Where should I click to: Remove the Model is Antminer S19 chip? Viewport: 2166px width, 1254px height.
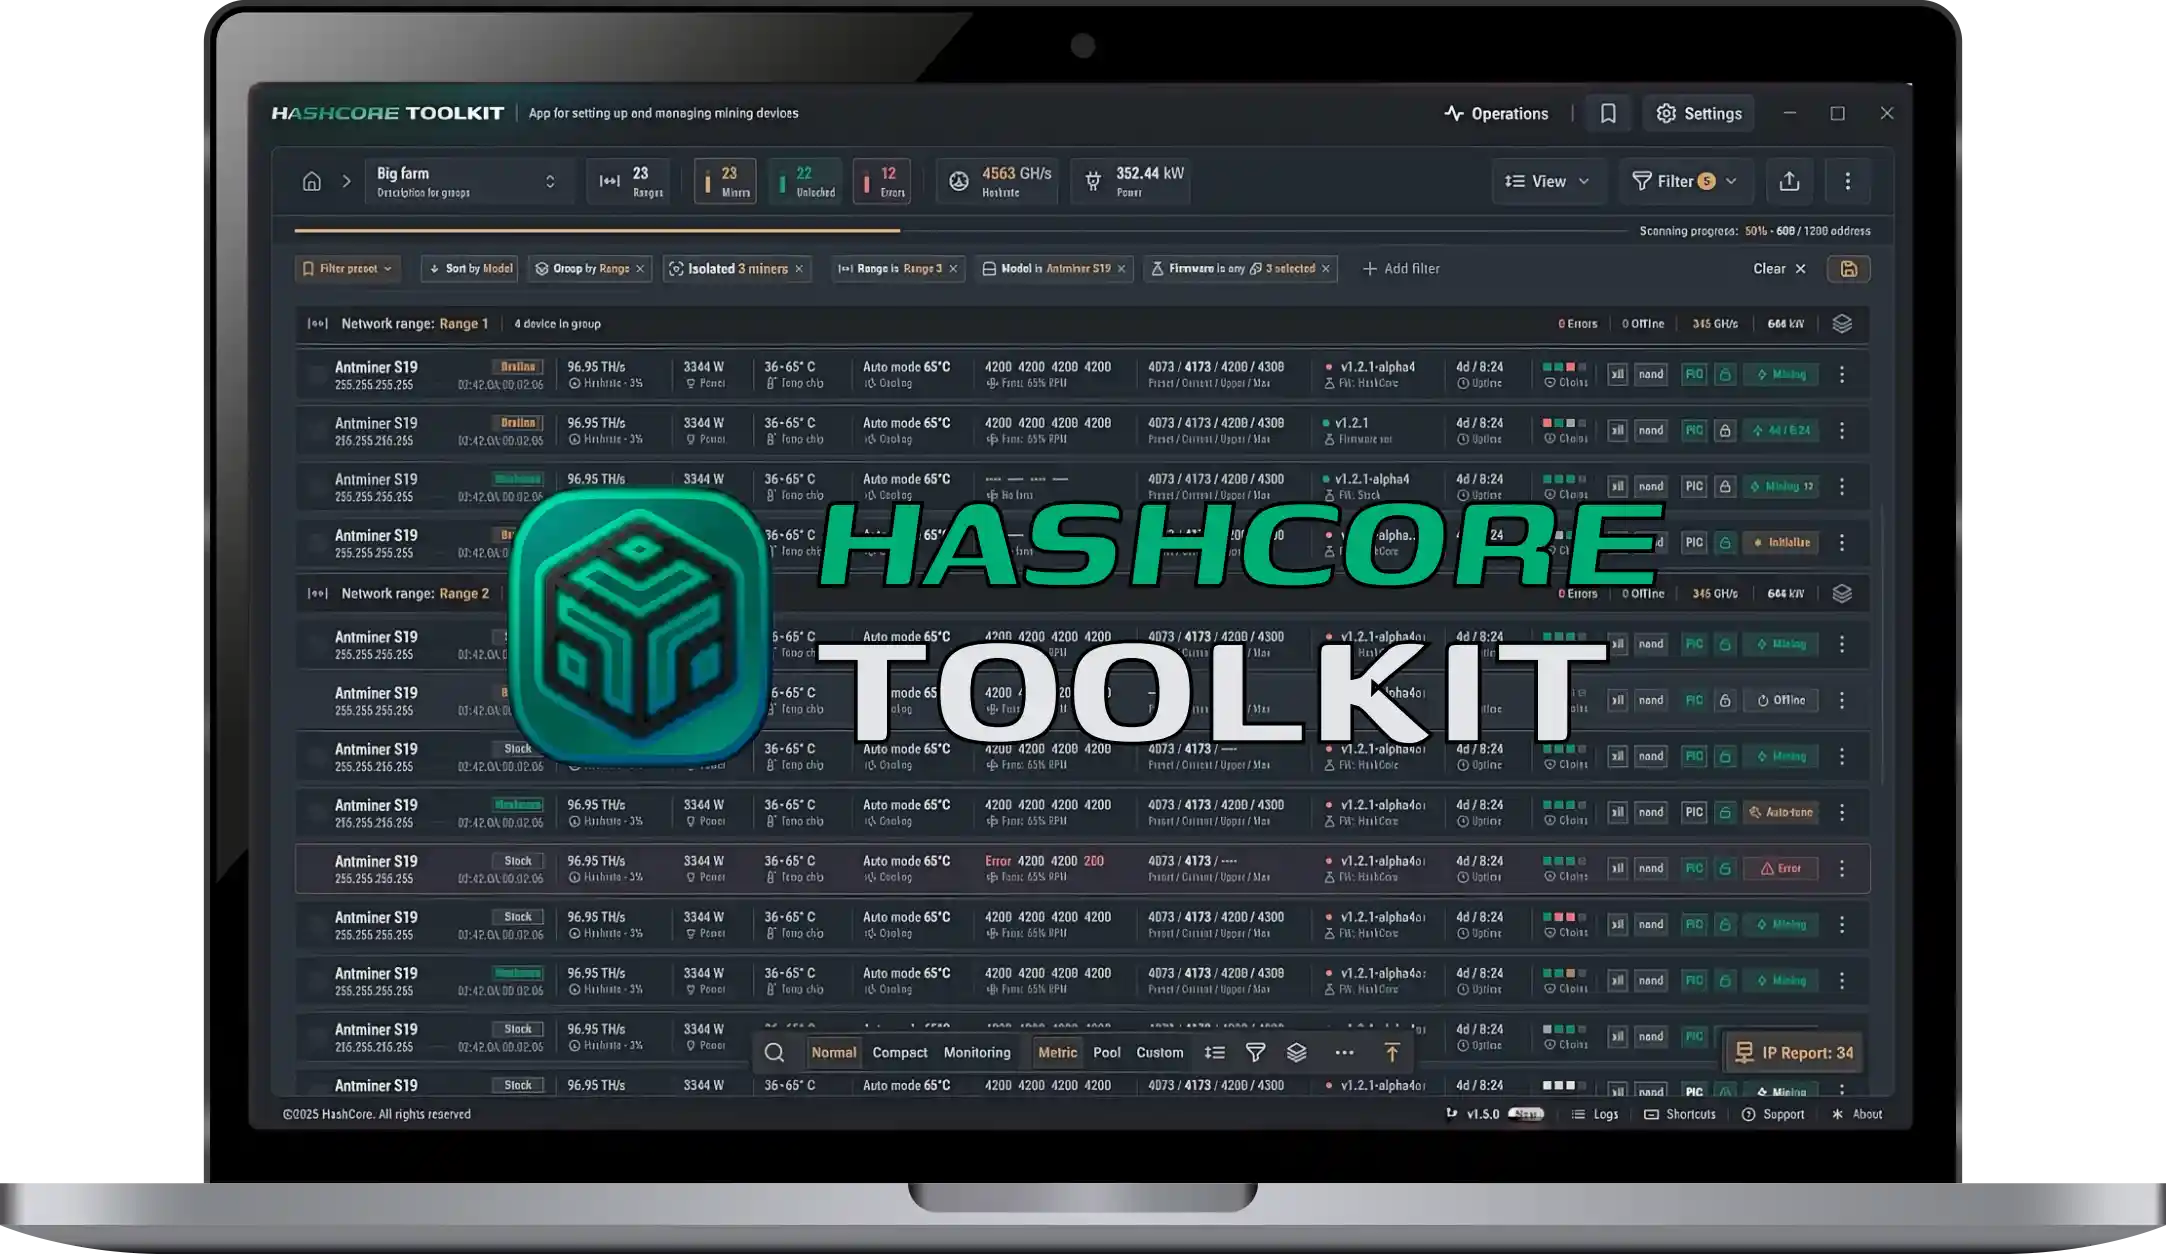(1121, 269)
